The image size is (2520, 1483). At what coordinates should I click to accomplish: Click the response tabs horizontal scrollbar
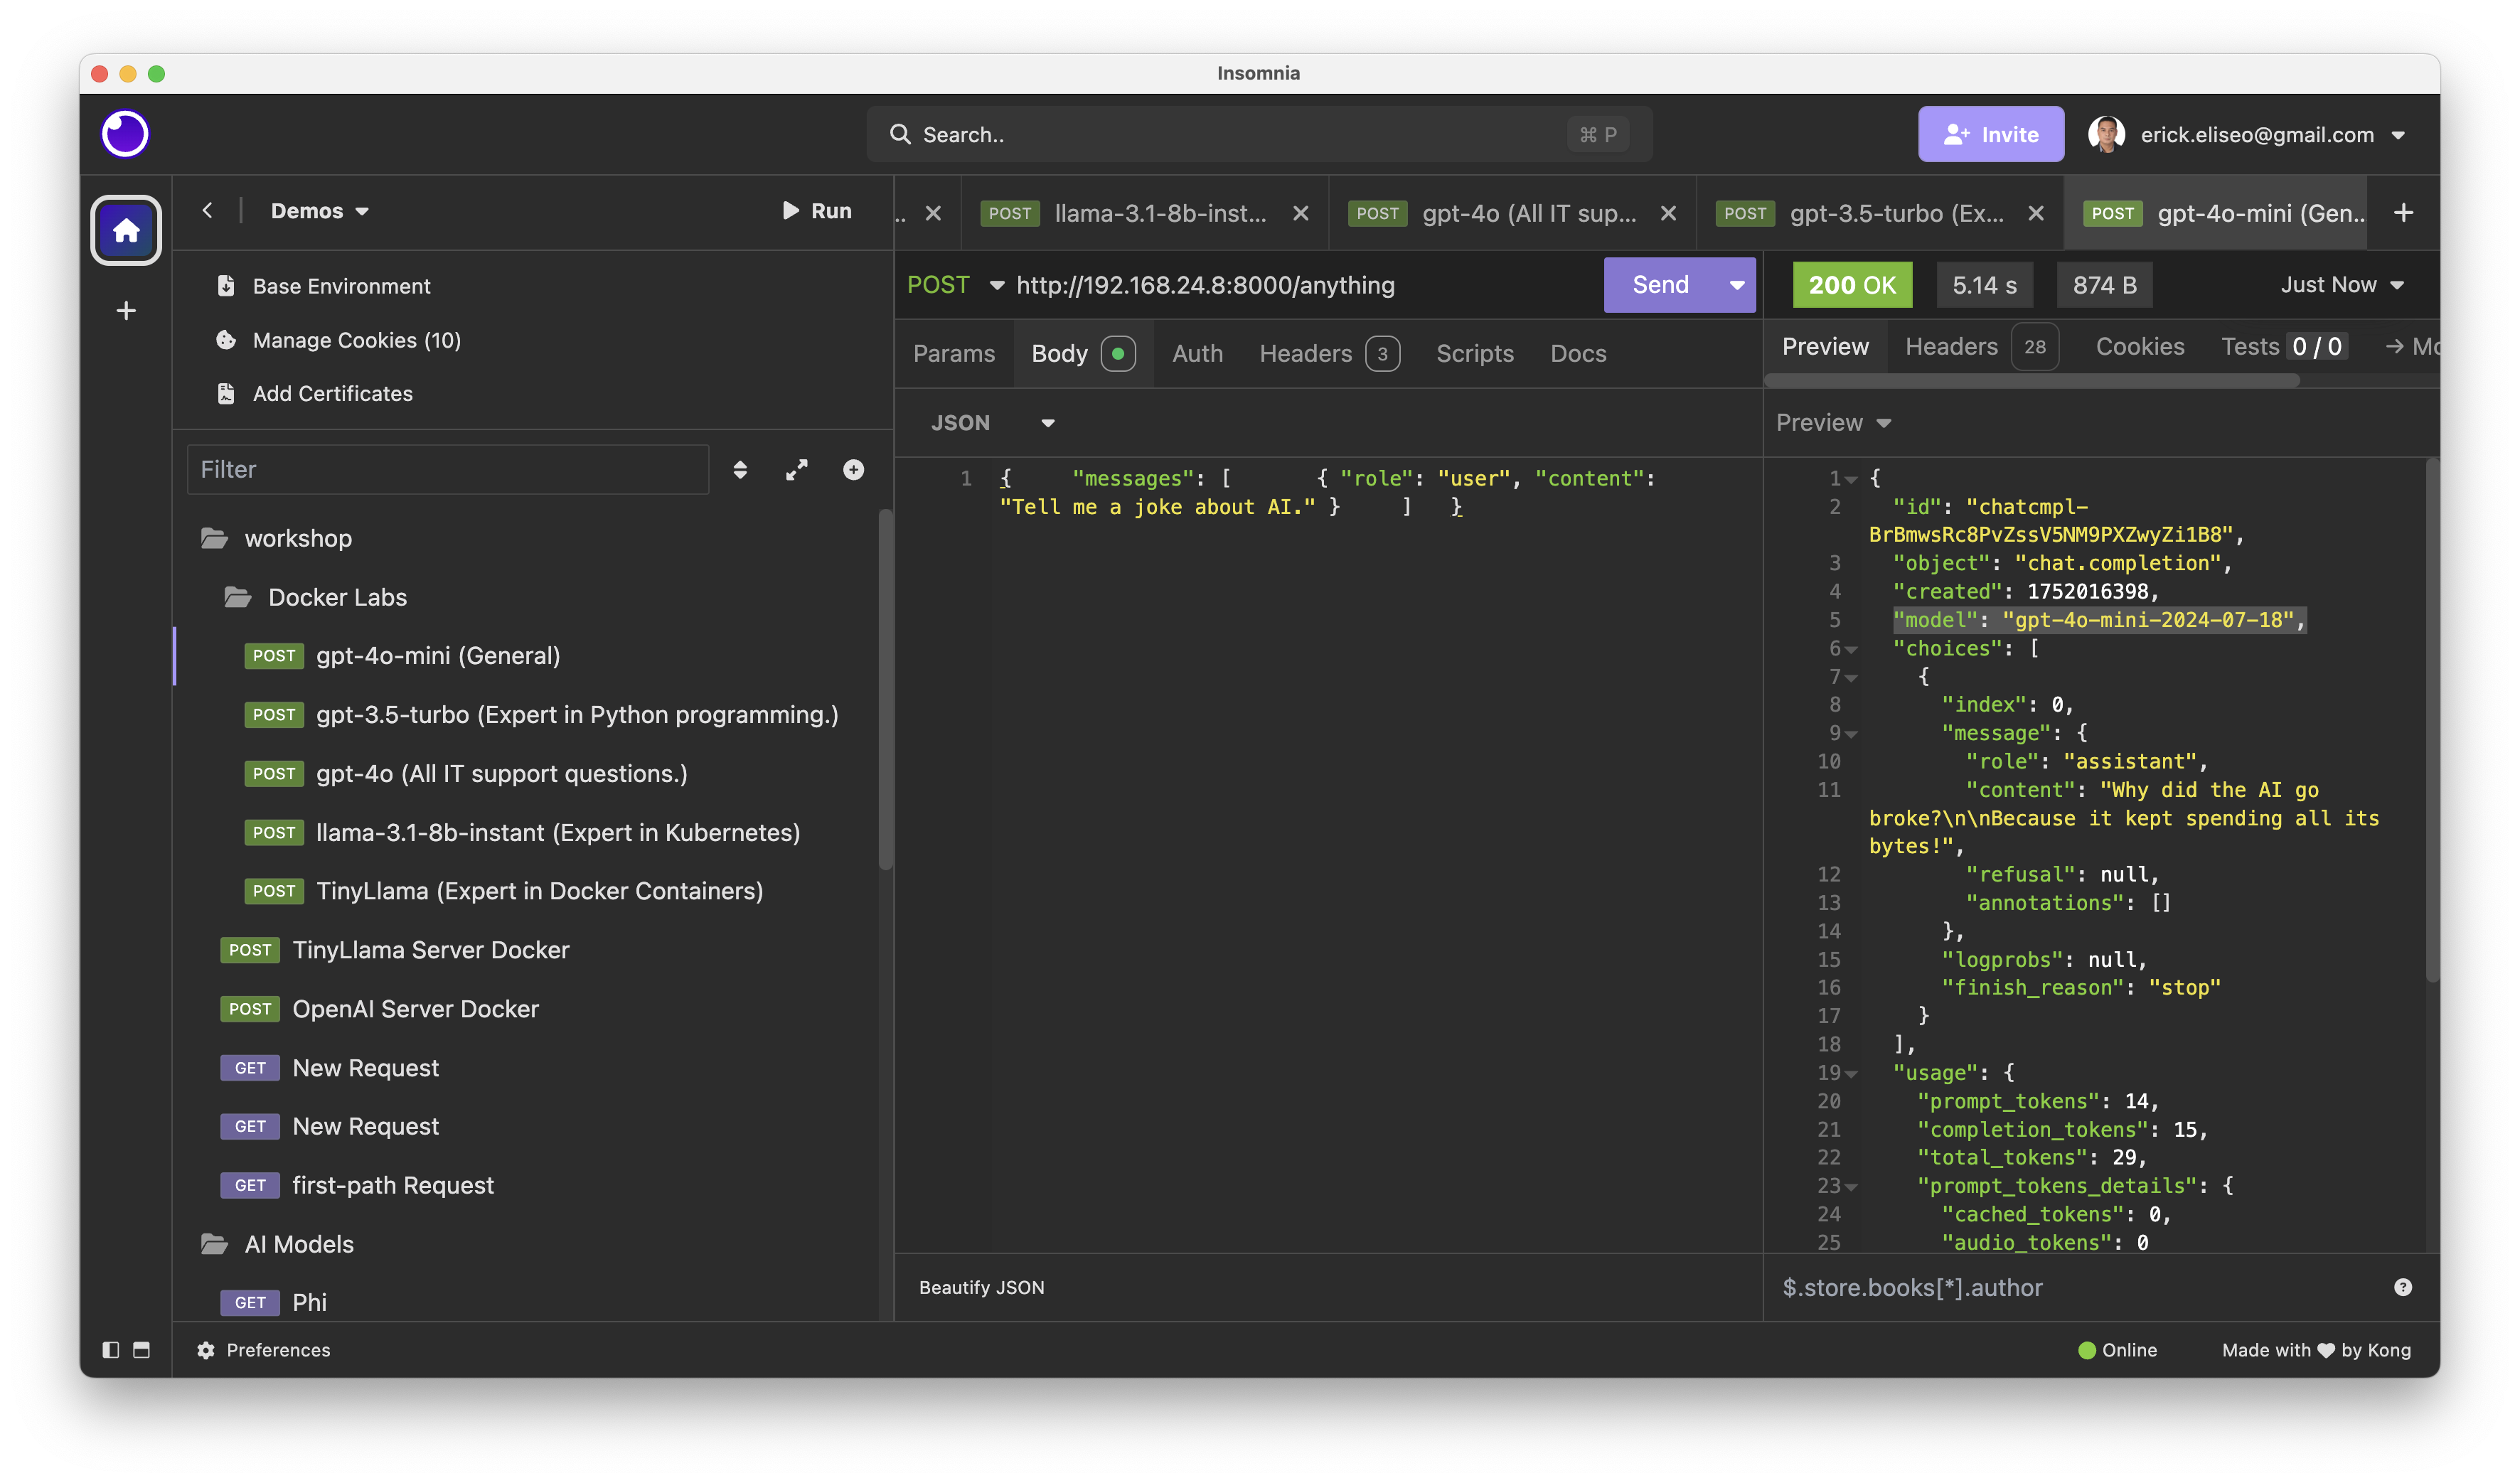(x=2032, y=381)
